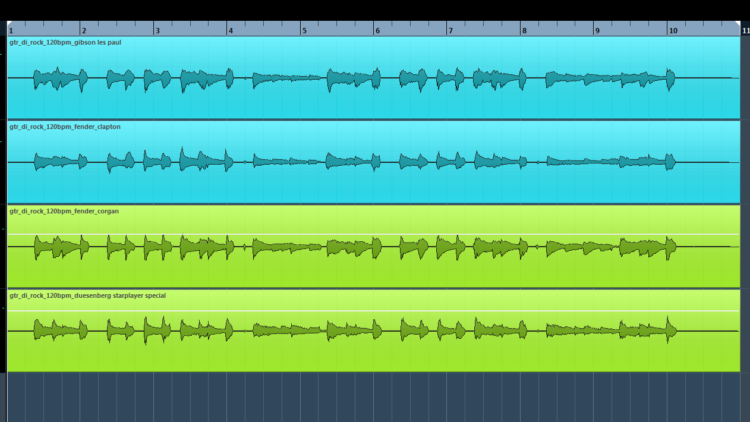Click bar 9 on the ruler

coord(597,31)
